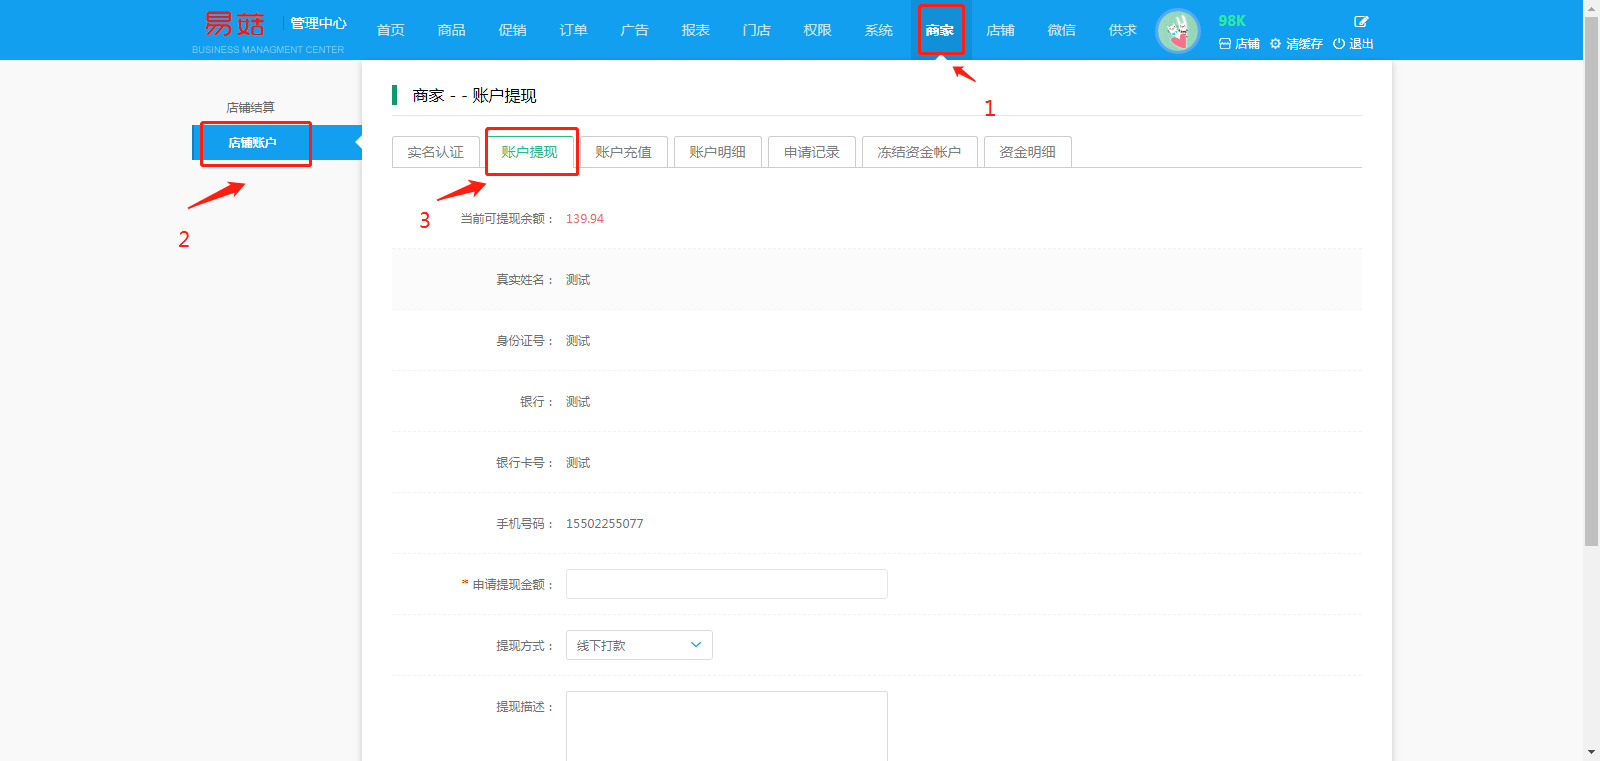Open the 提现方式 dropdown showing 线下打款

[639, 645]
